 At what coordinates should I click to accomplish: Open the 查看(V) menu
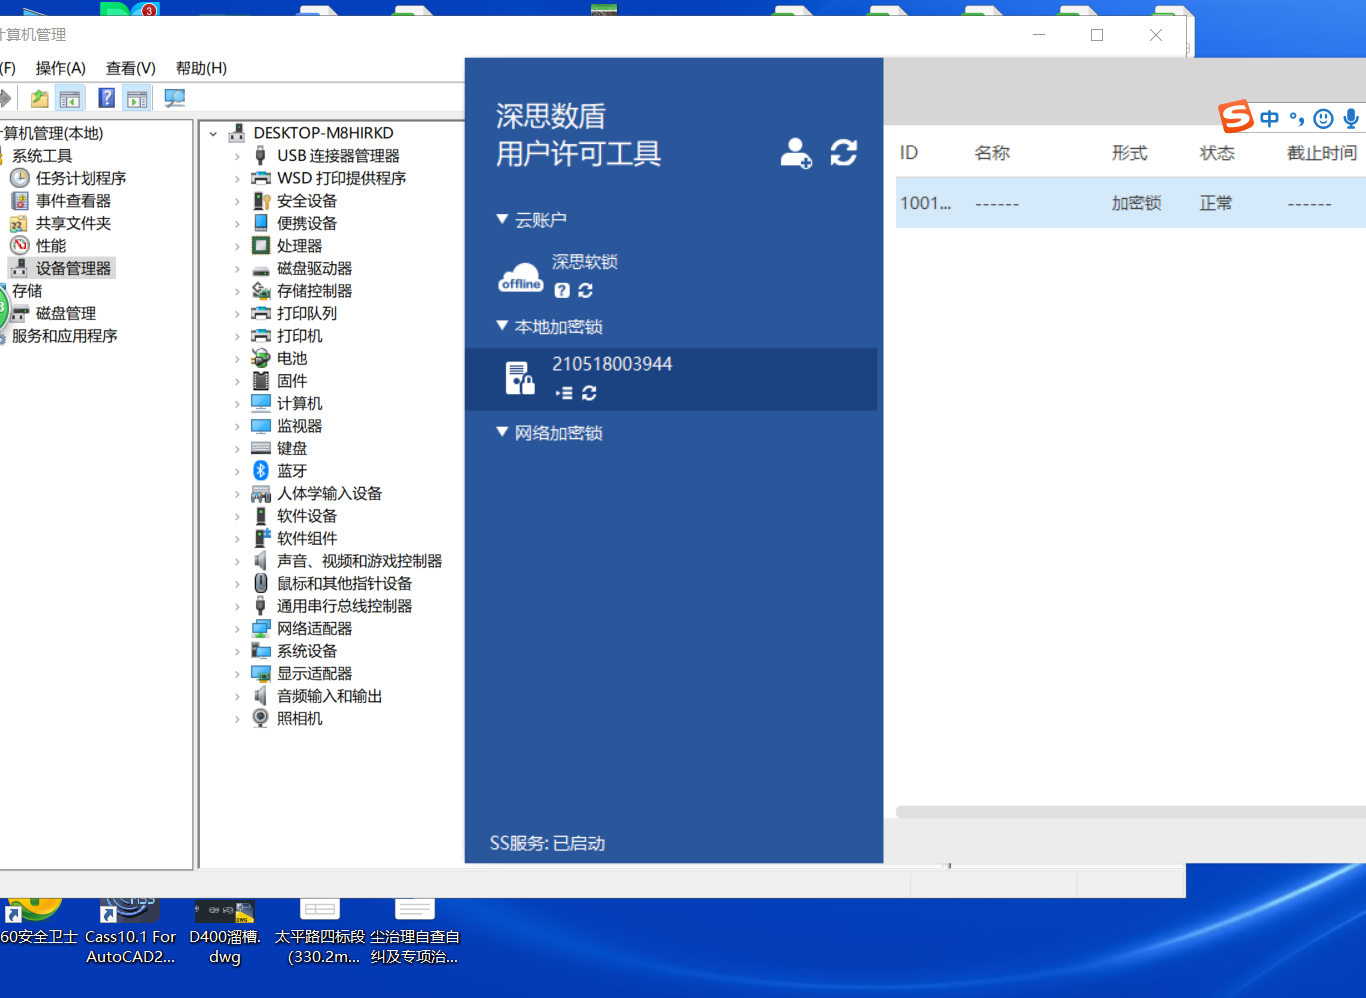(x=130, y=68)
